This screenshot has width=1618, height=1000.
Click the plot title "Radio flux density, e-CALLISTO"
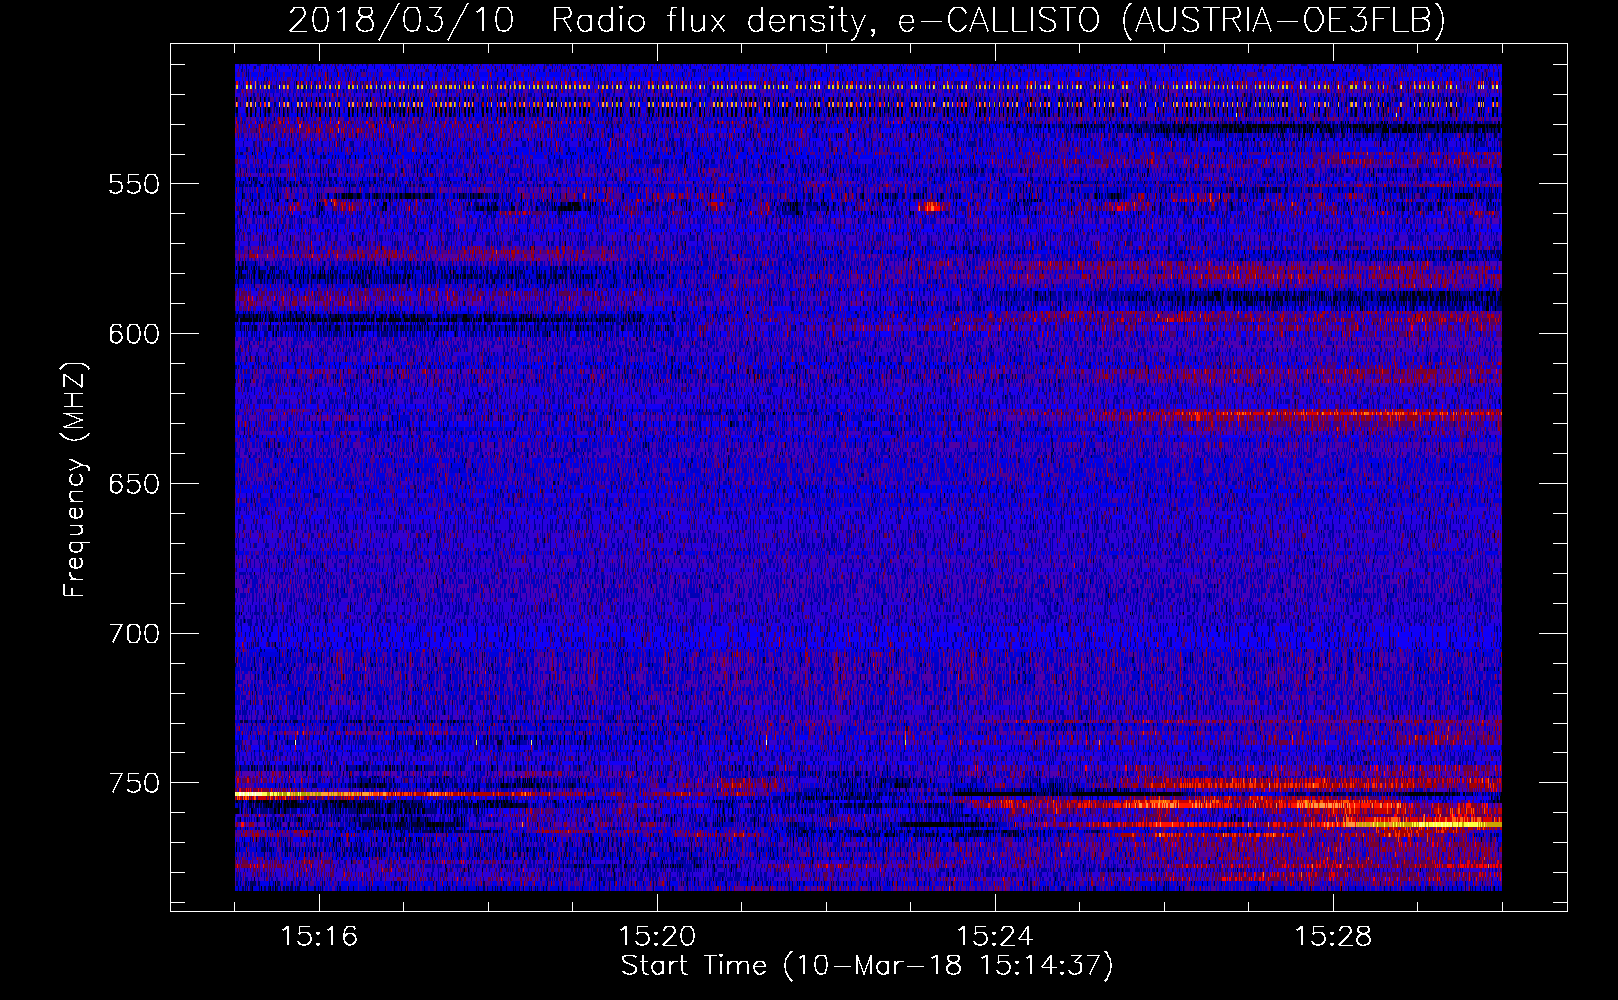tap(825, 20)
